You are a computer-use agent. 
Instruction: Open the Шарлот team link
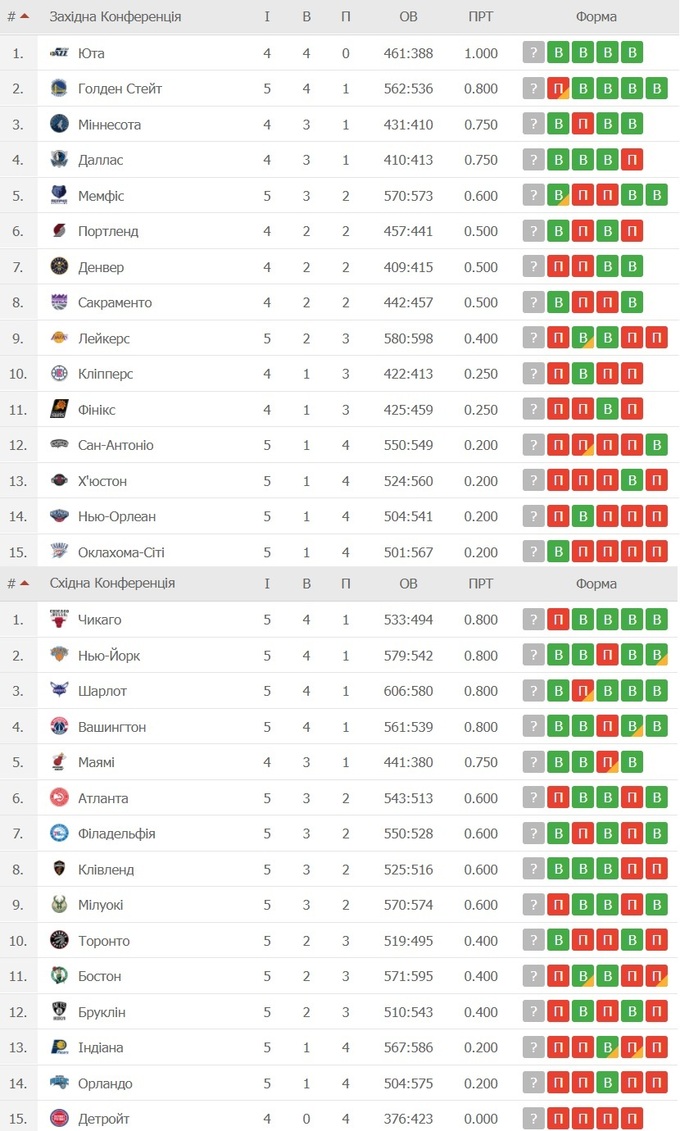102,691
